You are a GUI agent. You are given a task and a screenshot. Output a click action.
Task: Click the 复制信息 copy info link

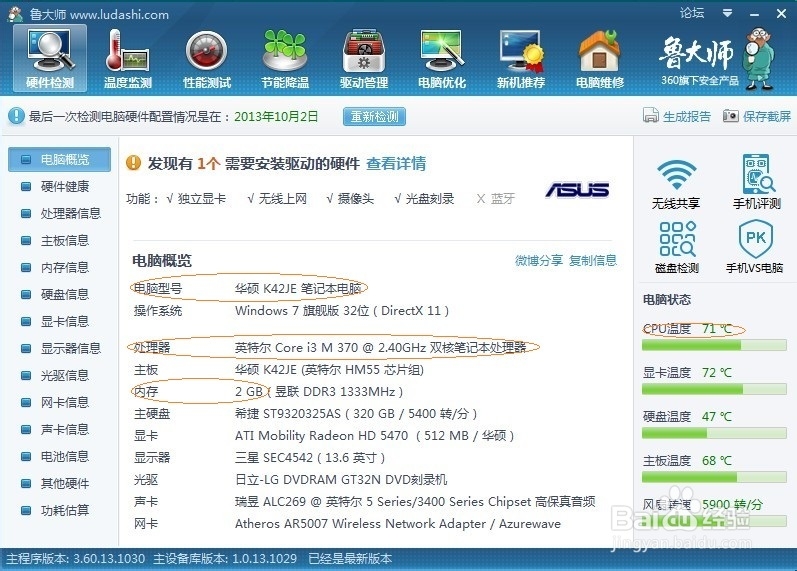coord(593,260)
